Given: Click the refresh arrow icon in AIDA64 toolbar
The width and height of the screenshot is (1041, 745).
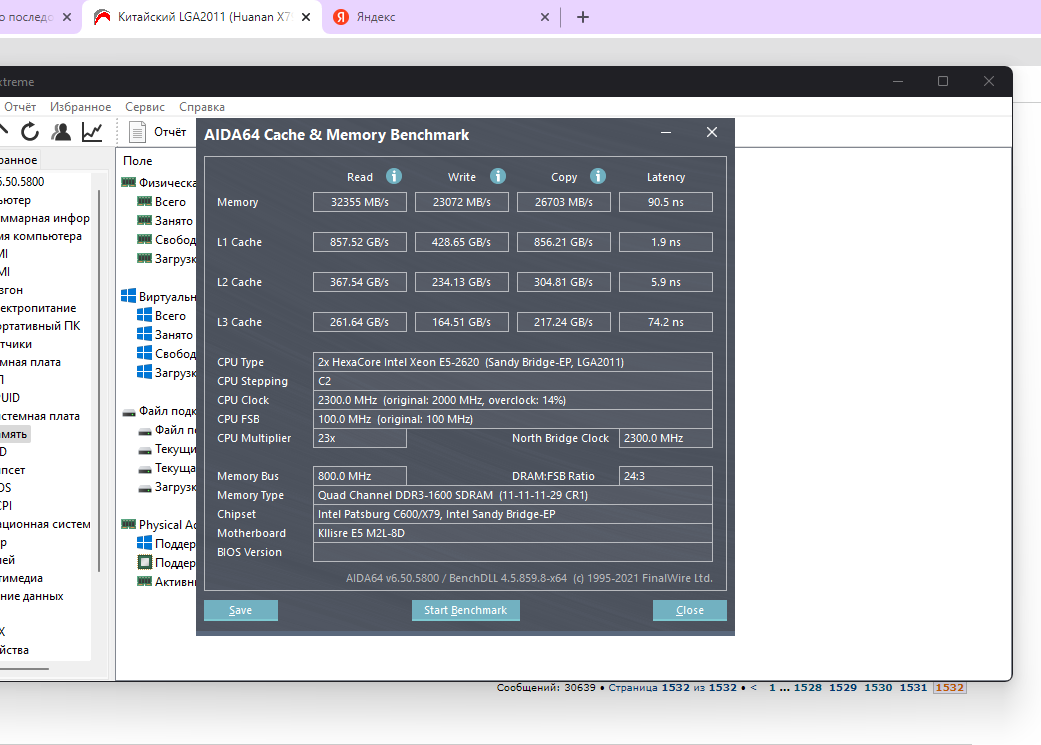Looking at the screenshot, I should pos(30,131).
